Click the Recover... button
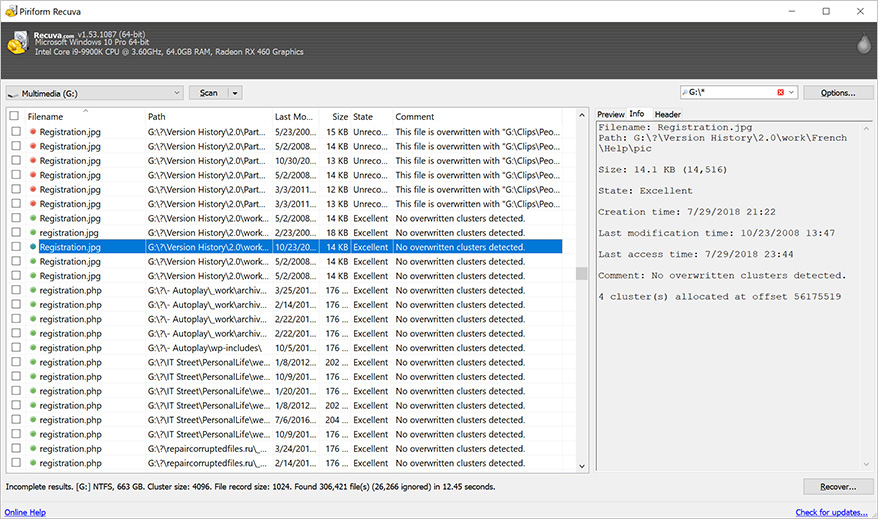Viewport: 878px width, 519px height. pyautogui.click(x=838, y=487)
